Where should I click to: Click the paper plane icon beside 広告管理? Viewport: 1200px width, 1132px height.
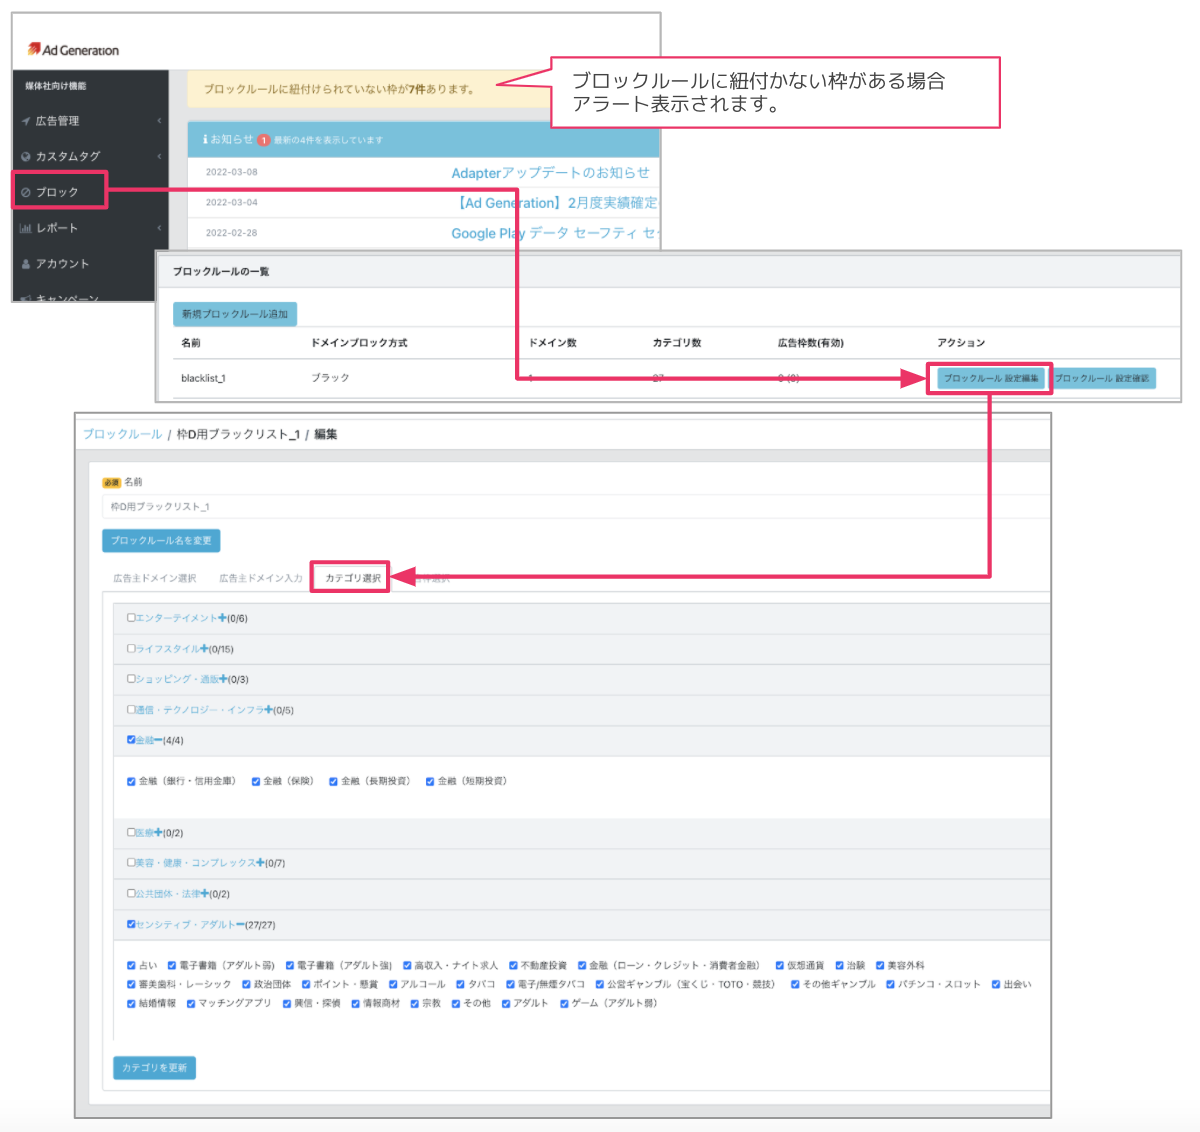26,121
